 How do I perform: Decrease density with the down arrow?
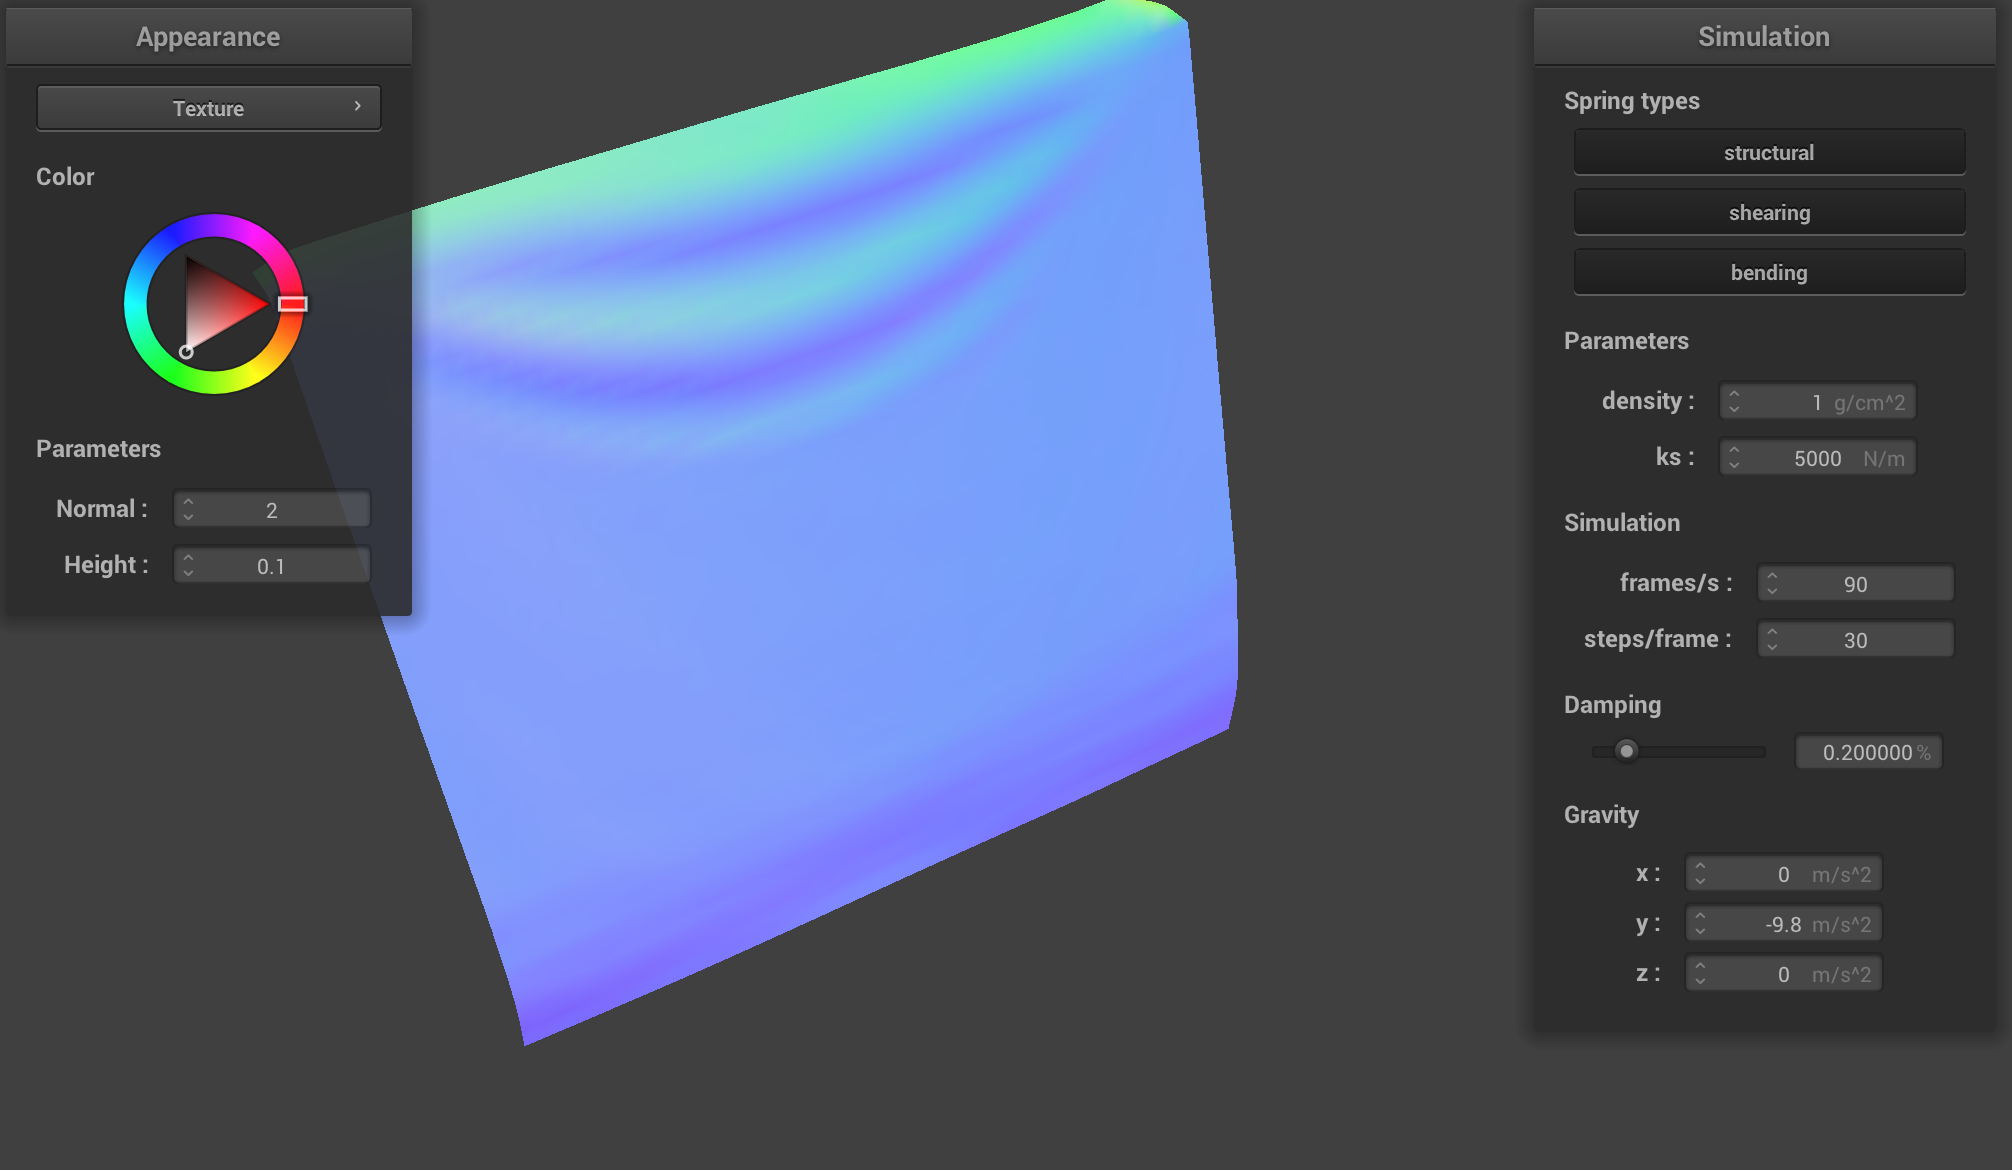click(x=1734, y=409)
